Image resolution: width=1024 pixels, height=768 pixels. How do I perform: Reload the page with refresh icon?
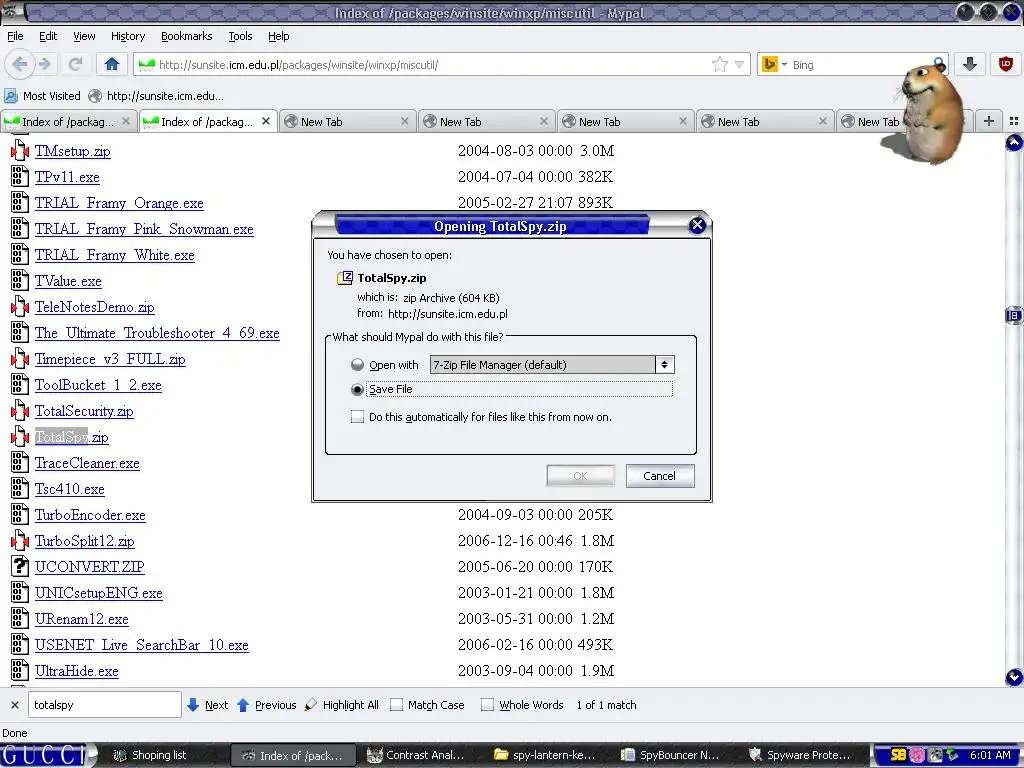tap(75, 64)
